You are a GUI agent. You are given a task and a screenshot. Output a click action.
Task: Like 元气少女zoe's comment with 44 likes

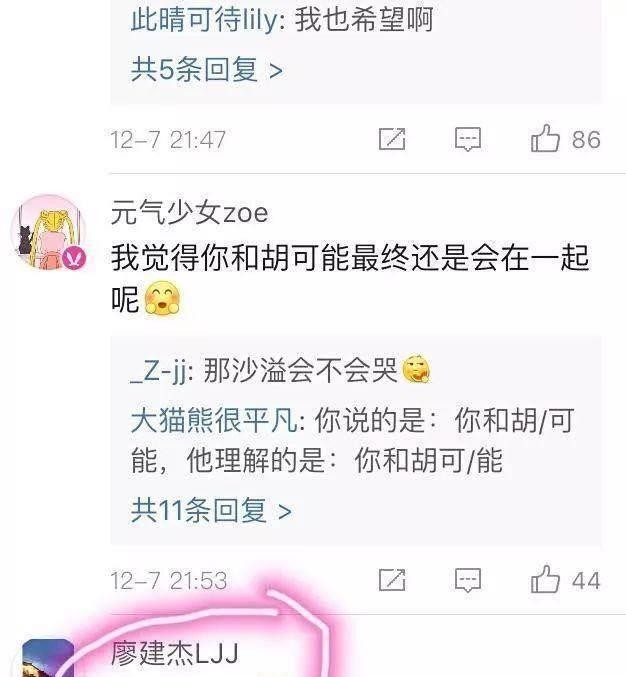click(x=545, y=580)
